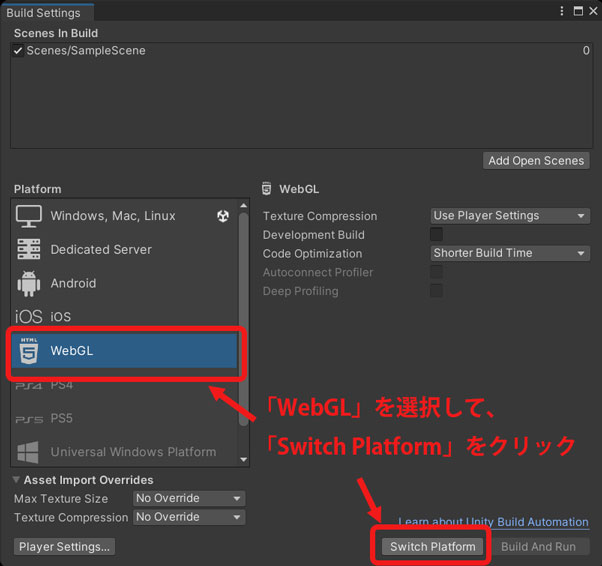Click the Scenes In Build heading

coord(56,33)
